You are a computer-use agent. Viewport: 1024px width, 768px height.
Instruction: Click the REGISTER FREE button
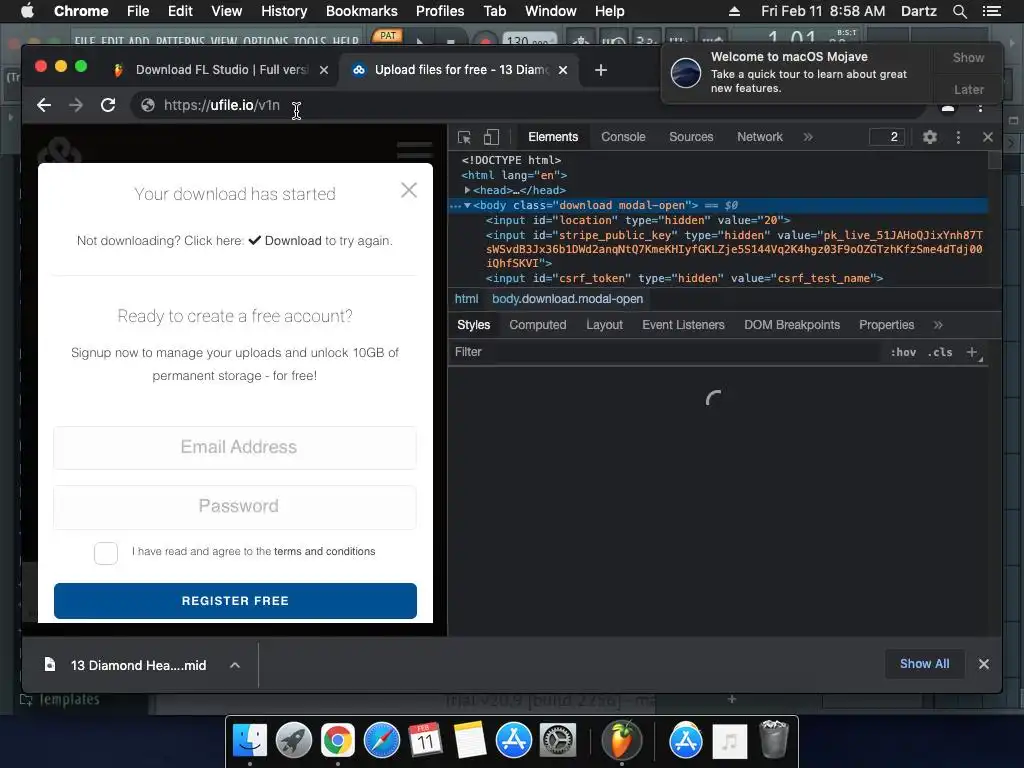(x=235, y=601)
